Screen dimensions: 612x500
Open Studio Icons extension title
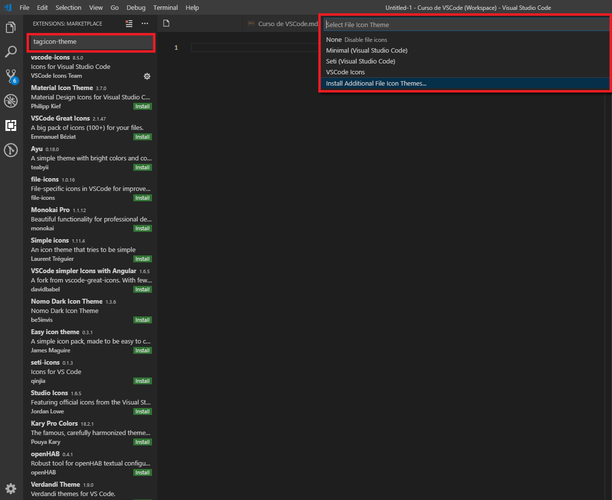click(49, 393)
